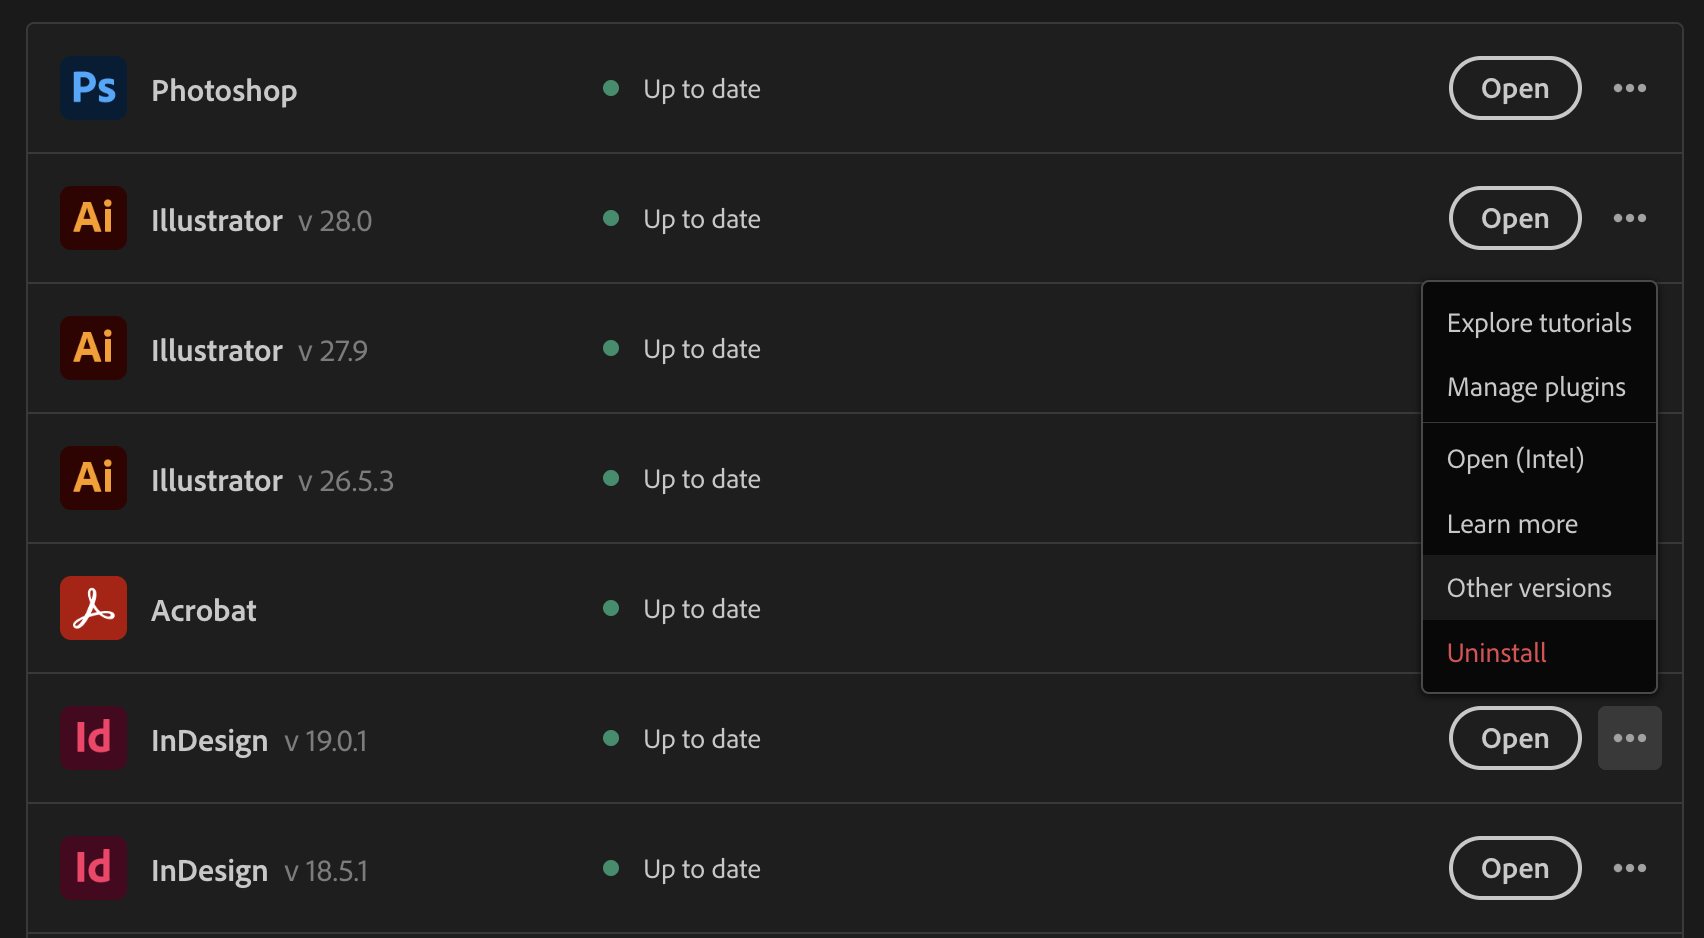Viewport: 1704px width, 938px height.
Task: Select Open (Intel) menu entry
Action: point(1515,459)
